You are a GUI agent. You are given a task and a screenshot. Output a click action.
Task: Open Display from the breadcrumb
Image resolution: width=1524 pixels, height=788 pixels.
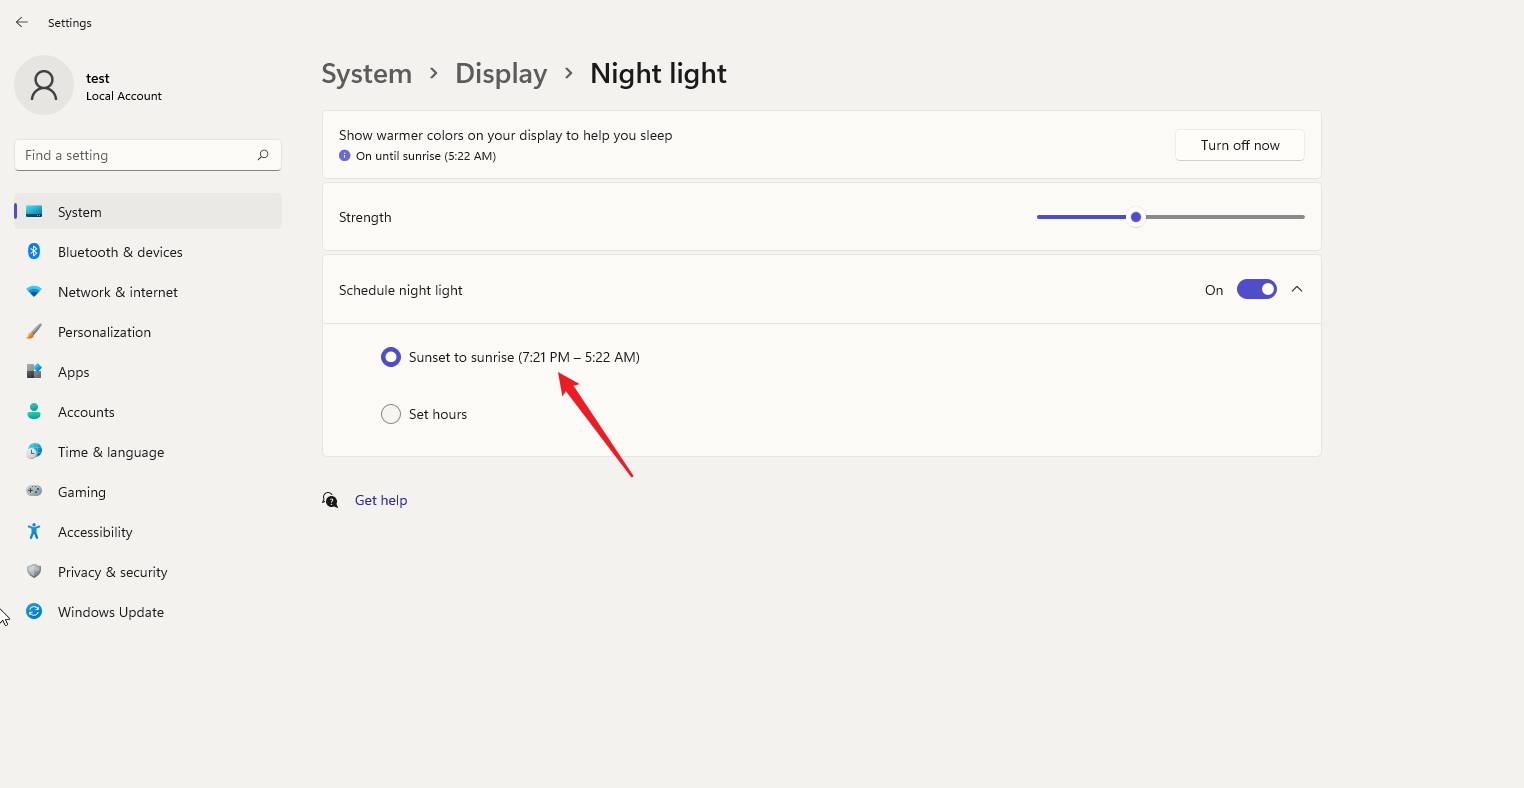point(501,73)
